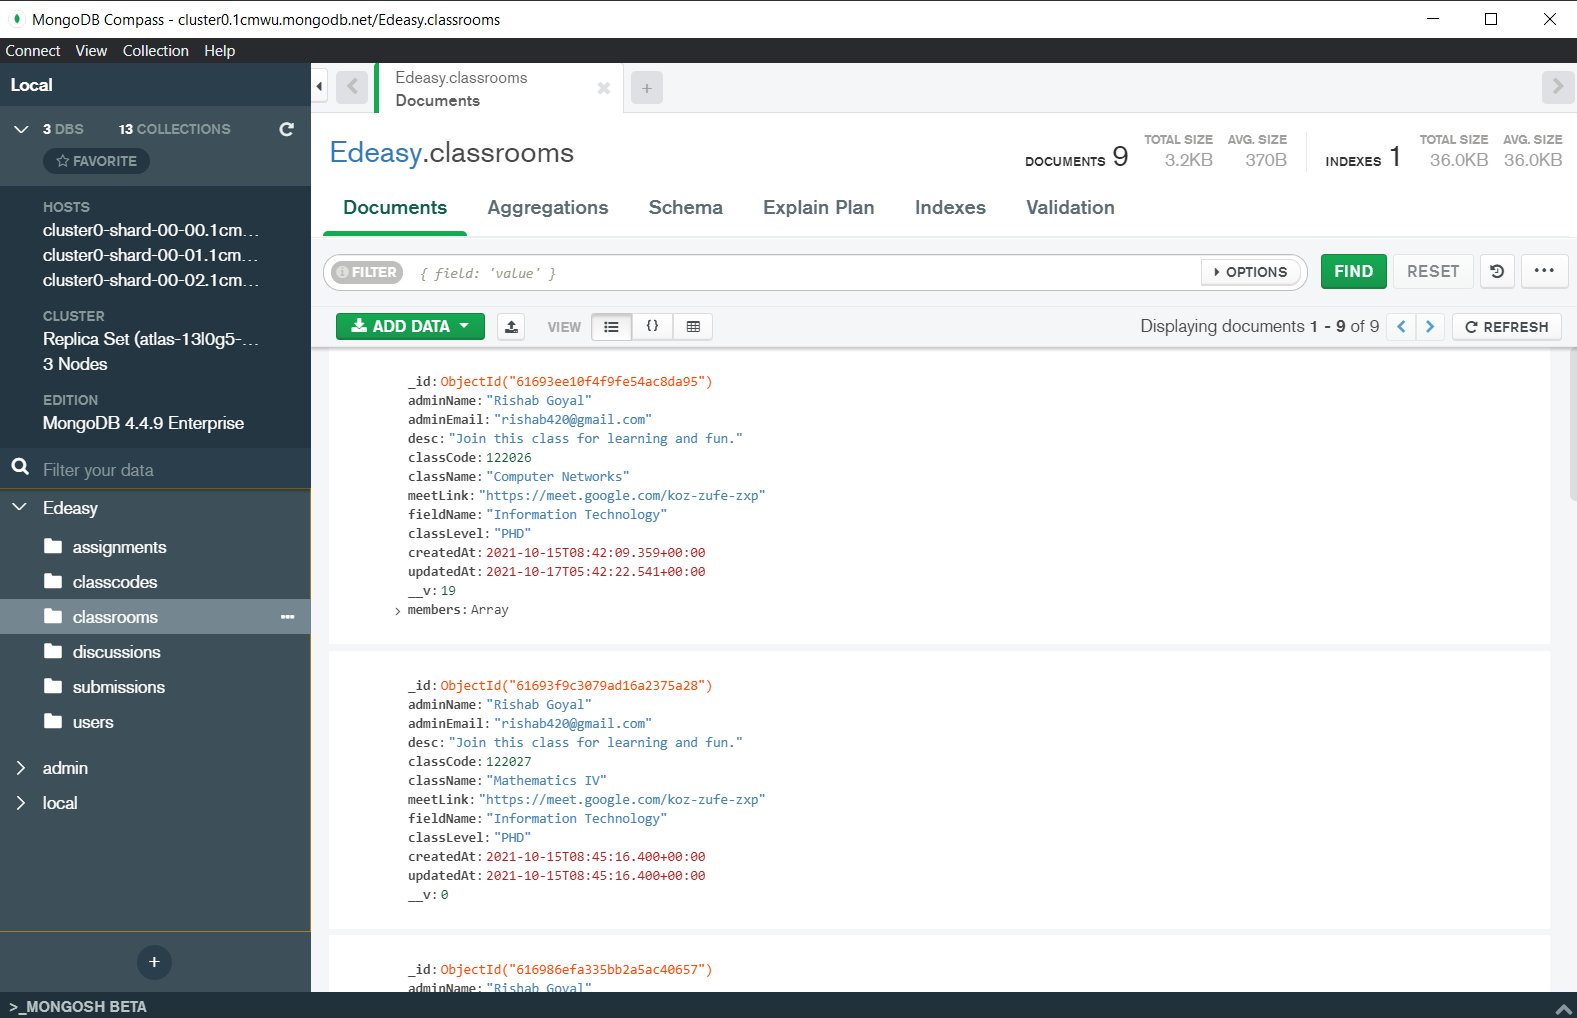The image size is (1577, 1018).
Task: Open the Connect menu
Action: 33,51
